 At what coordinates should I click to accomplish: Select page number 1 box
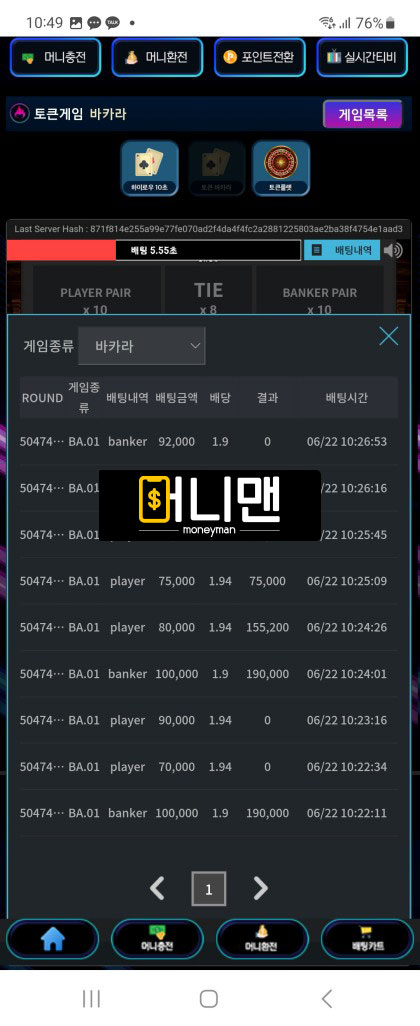[x=209, y=889]
